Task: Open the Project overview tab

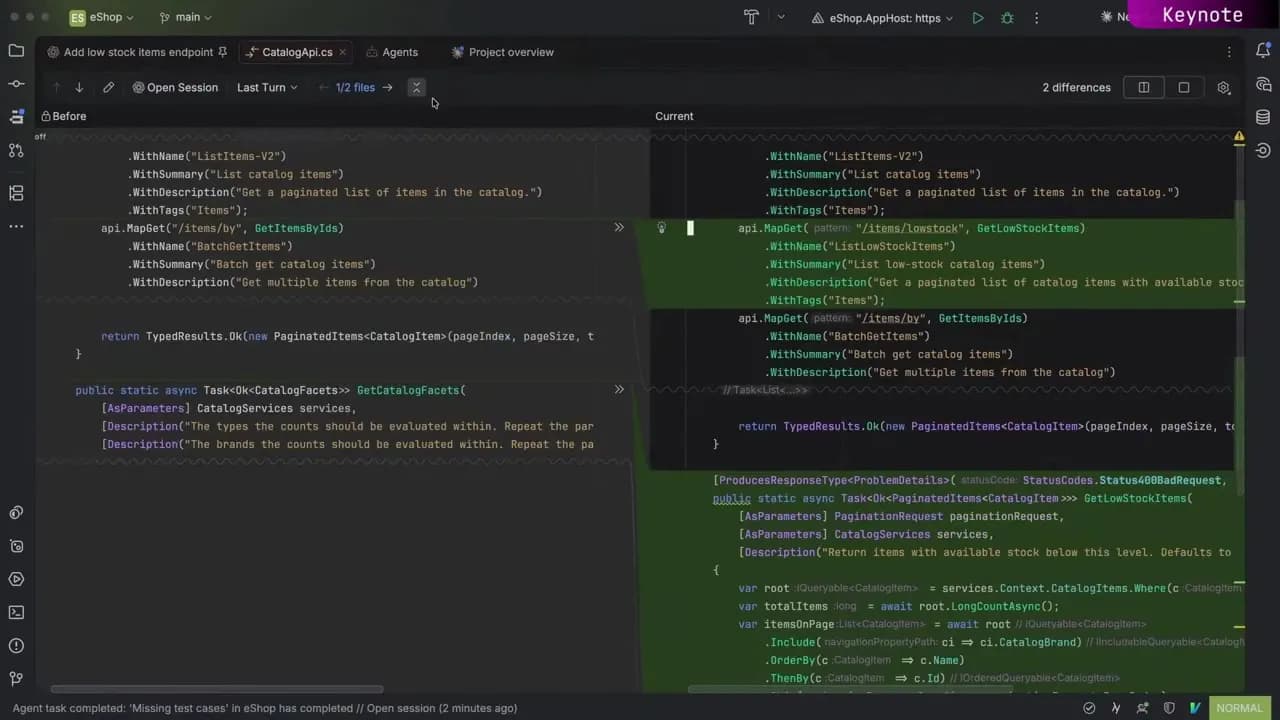Action: [502, 52]
